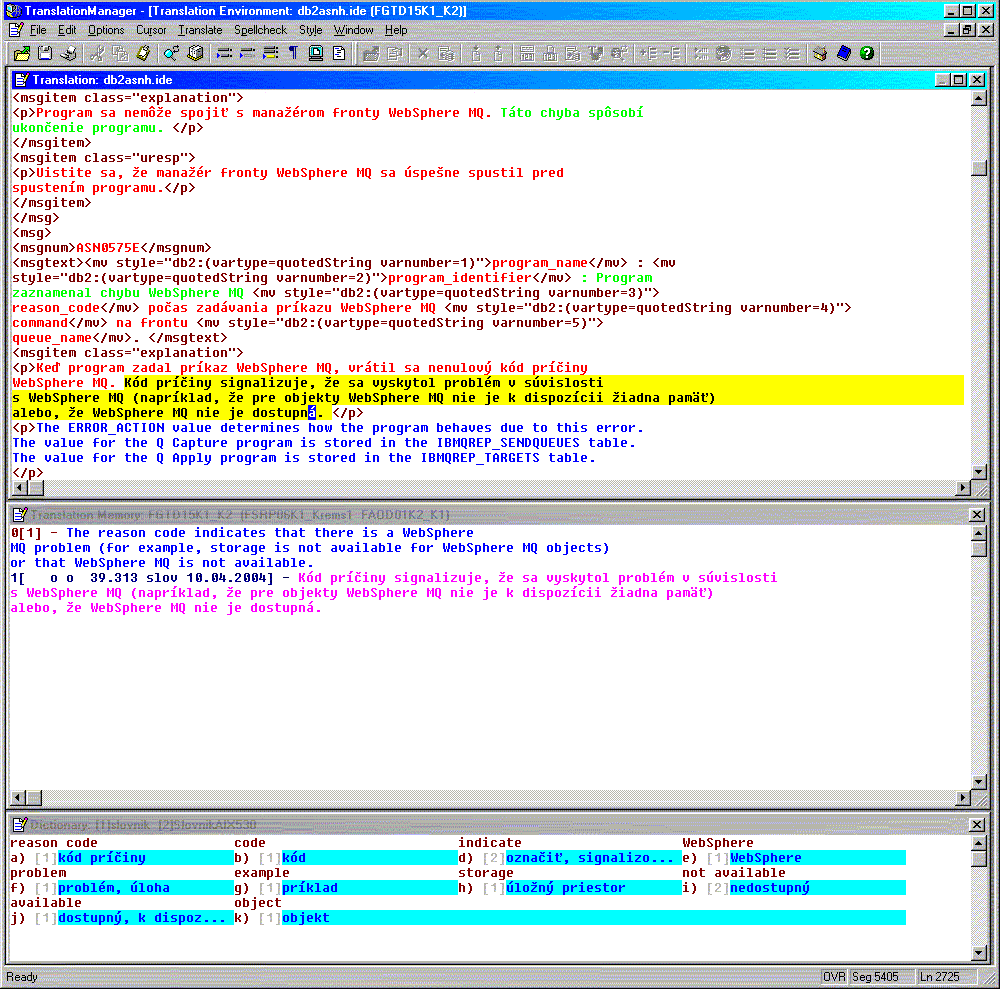This screenshot has height=989, width=1000.
Task: Maximize the Translation db2asnh.ide window
Action: [959, 80]
